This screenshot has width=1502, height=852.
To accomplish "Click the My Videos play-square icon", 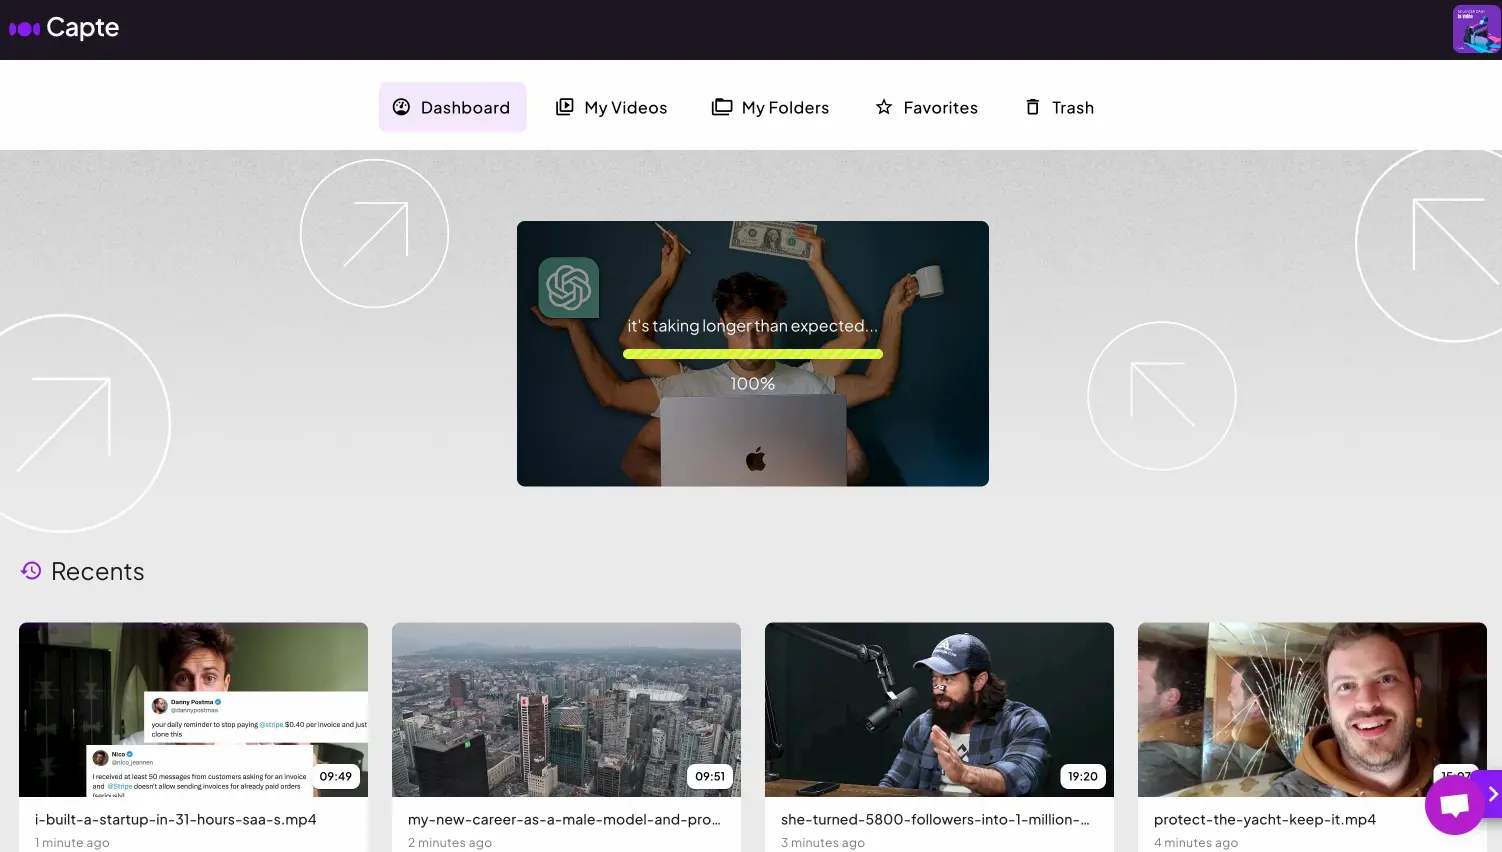I will [x=564, y=106].
